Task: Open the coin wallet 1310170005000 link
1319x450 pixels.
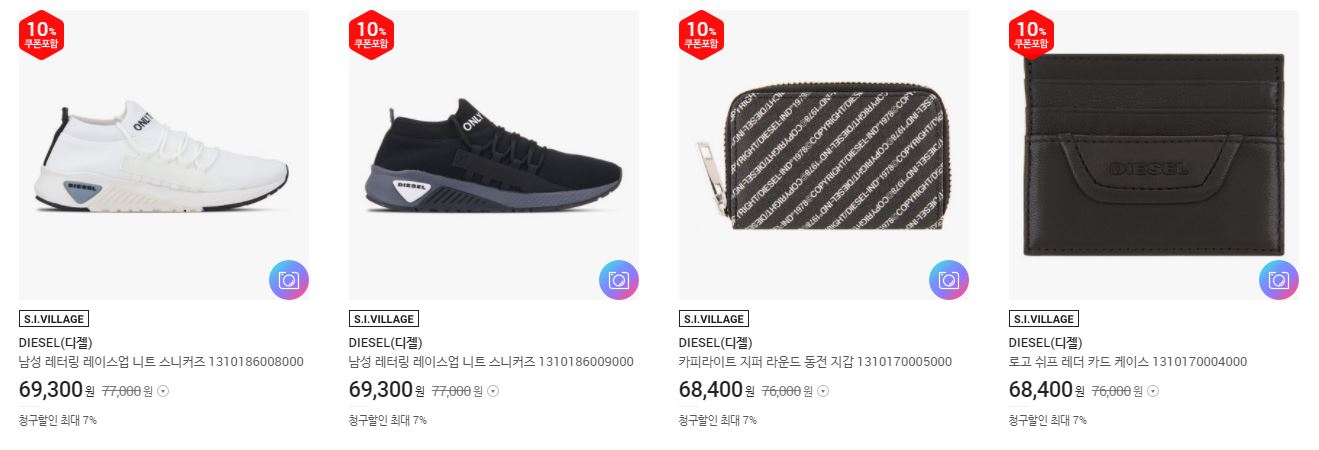Action: (x=815, y=362)
